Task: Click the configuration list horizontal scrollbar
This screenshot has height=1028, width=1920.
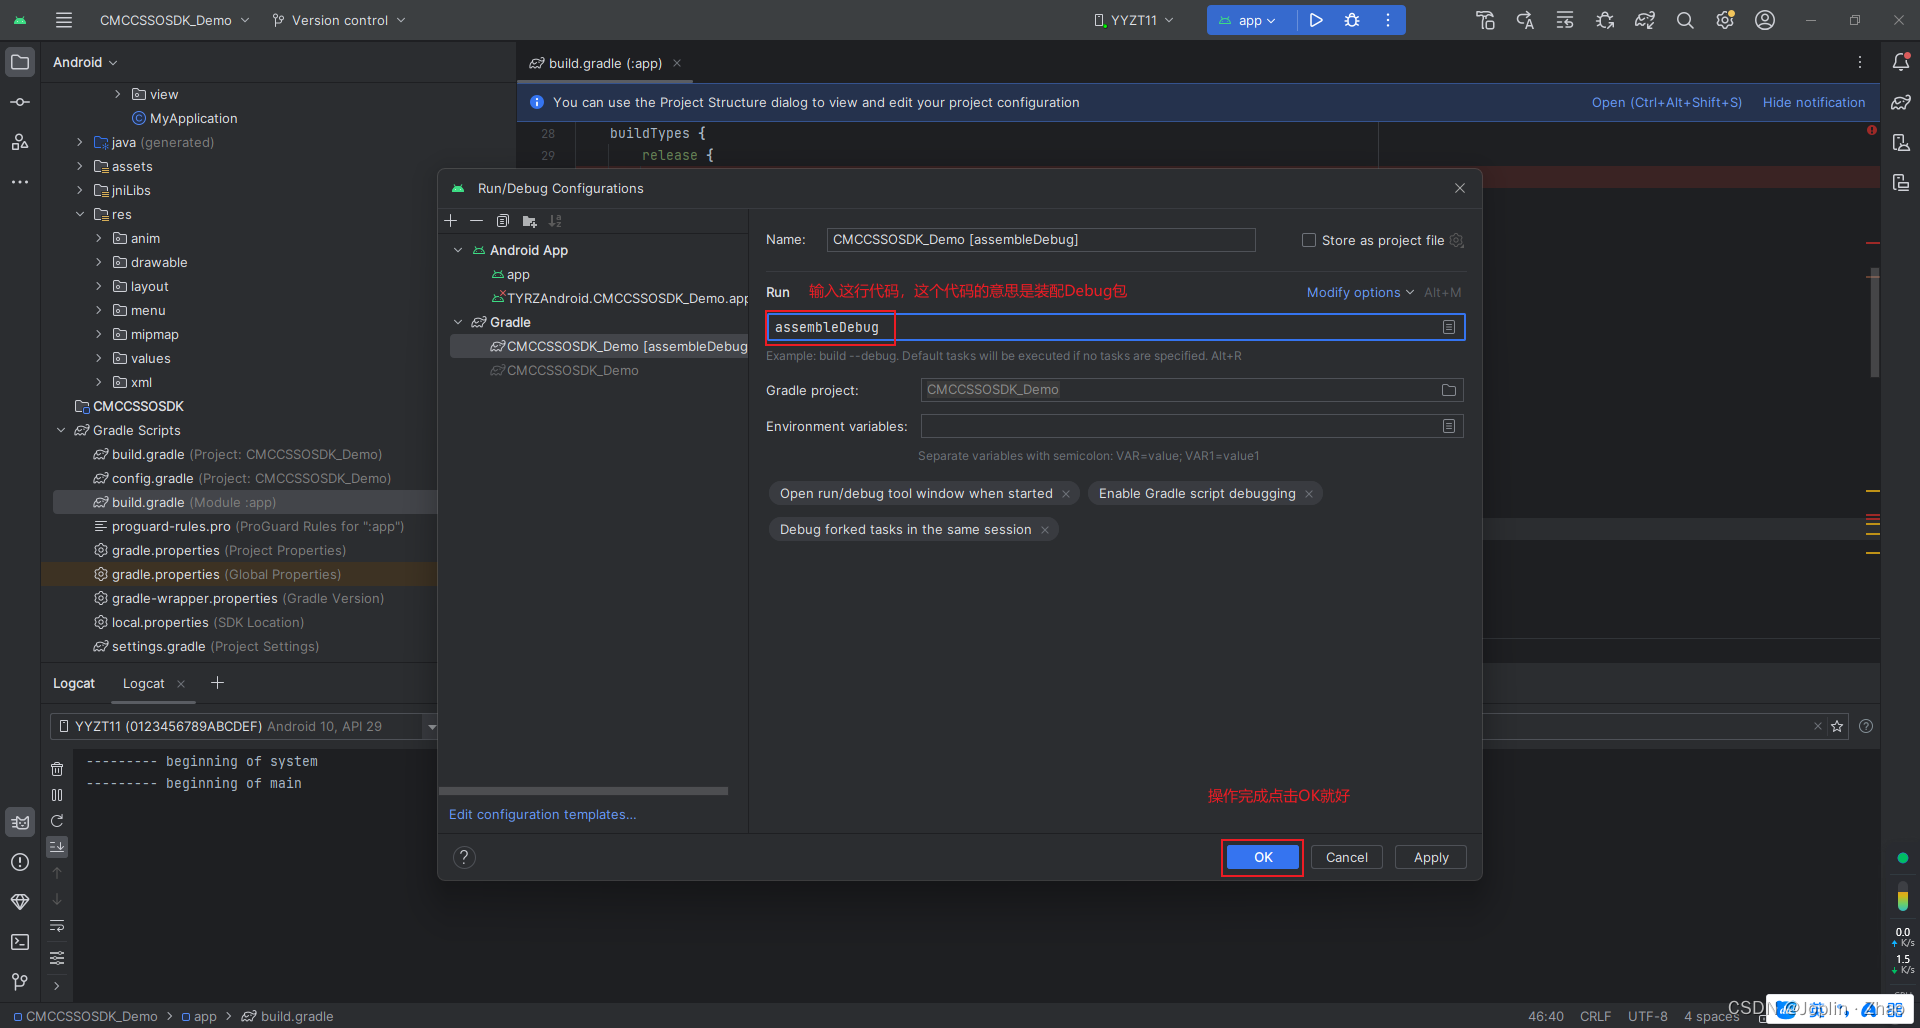Action: point(583,791)
